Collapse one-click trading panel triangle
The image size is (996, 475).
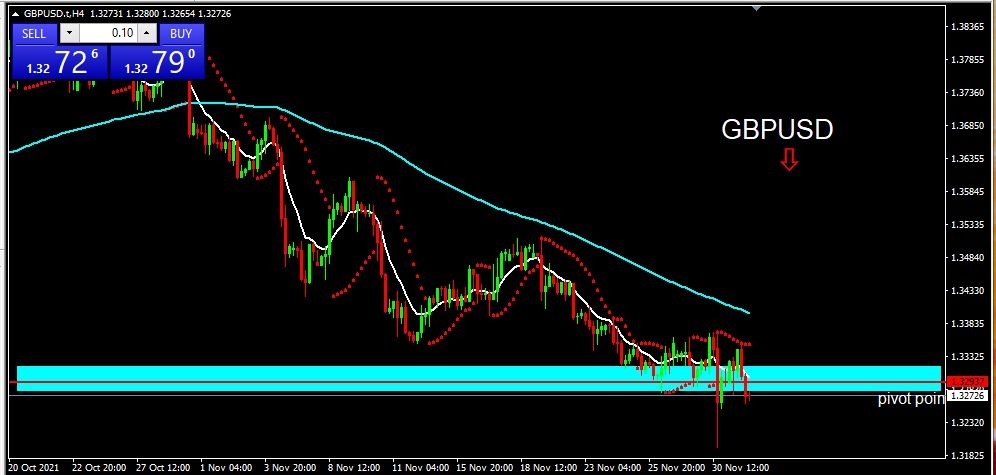(x=16, y=12)
